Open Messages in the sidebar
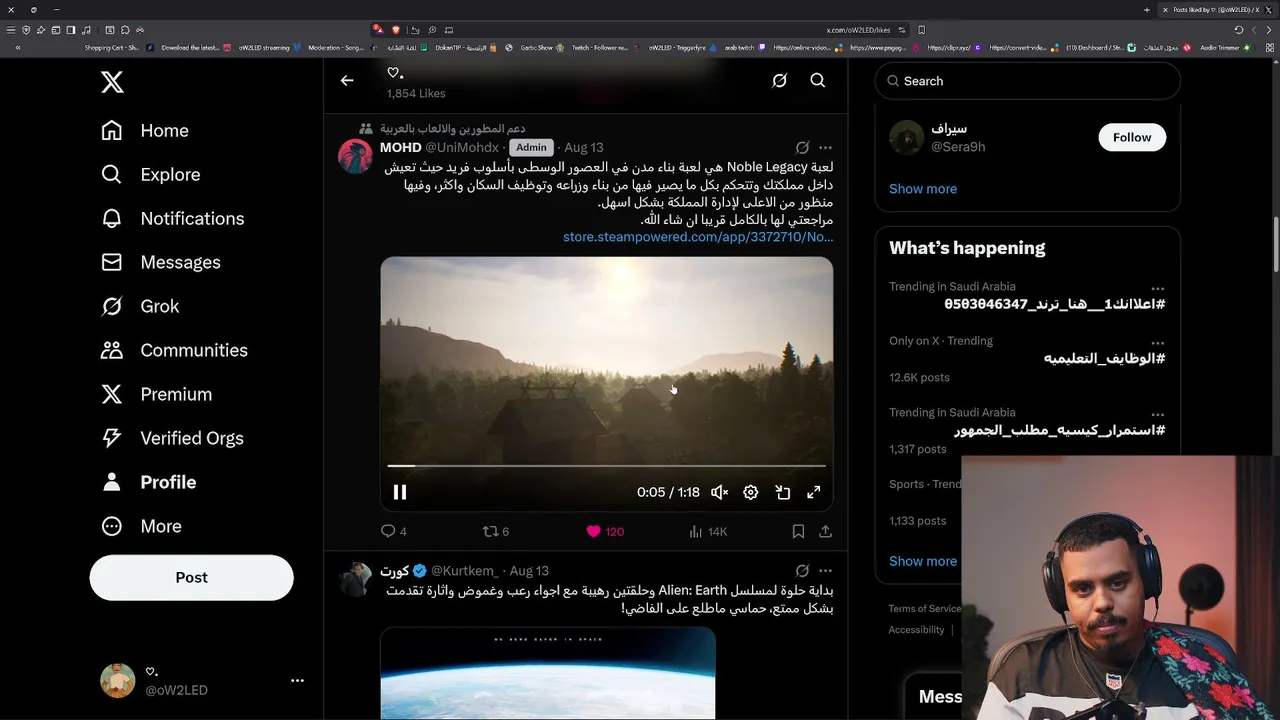Image resolution: width=1280 pixels, height=720 pixels. pos(161,262)
